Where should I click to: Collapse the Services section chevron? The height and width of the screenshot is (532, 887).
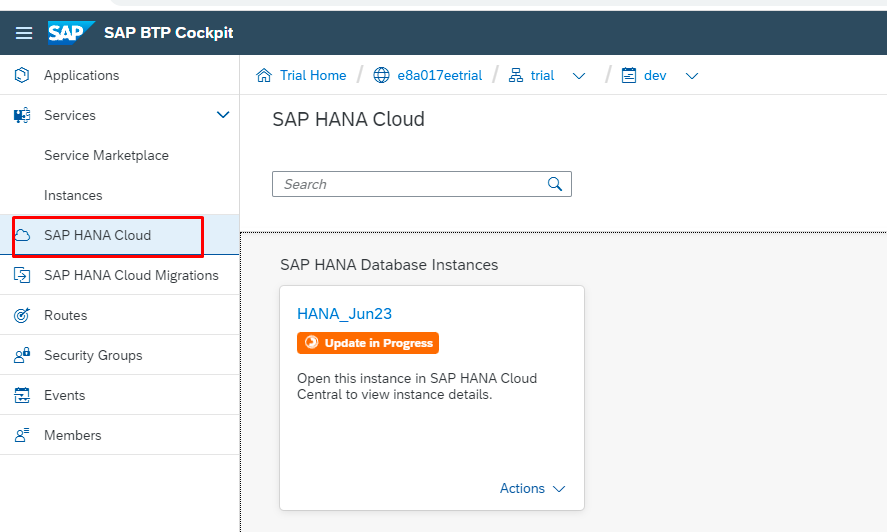point(223,115)
